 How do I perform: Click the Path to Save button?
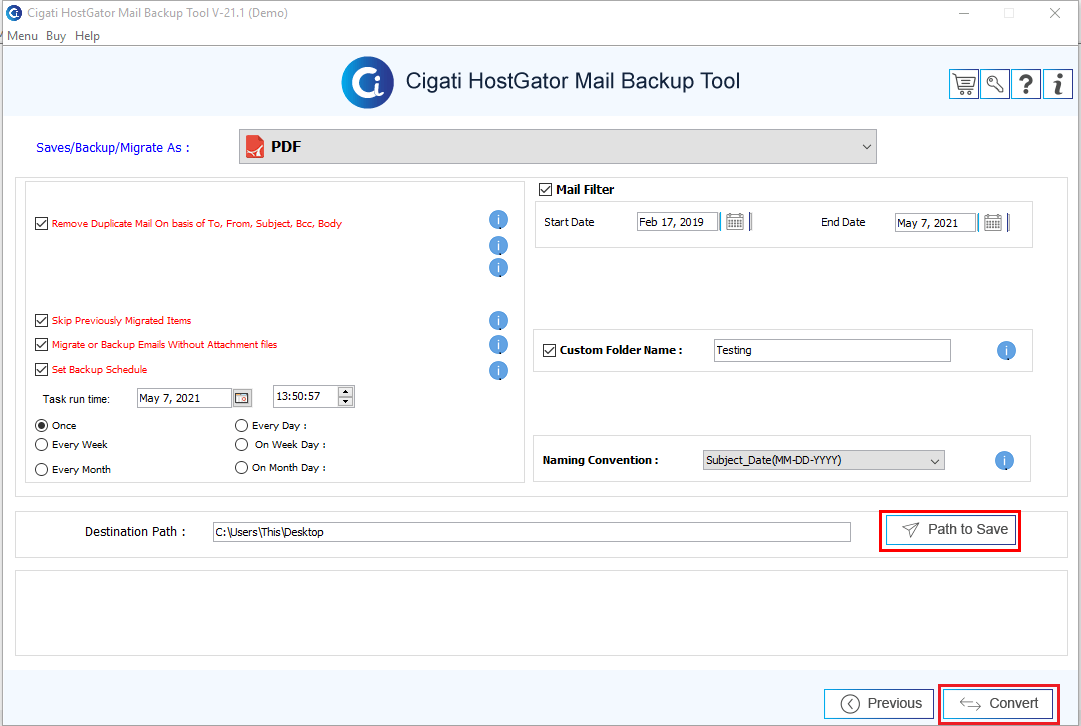coord(951,530)
